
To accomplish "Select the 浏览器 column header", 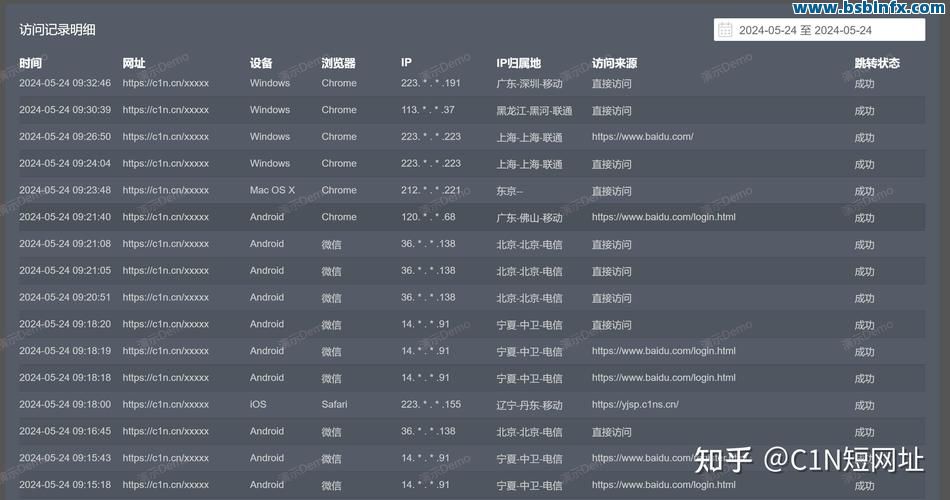I will [x=339, y=63].
